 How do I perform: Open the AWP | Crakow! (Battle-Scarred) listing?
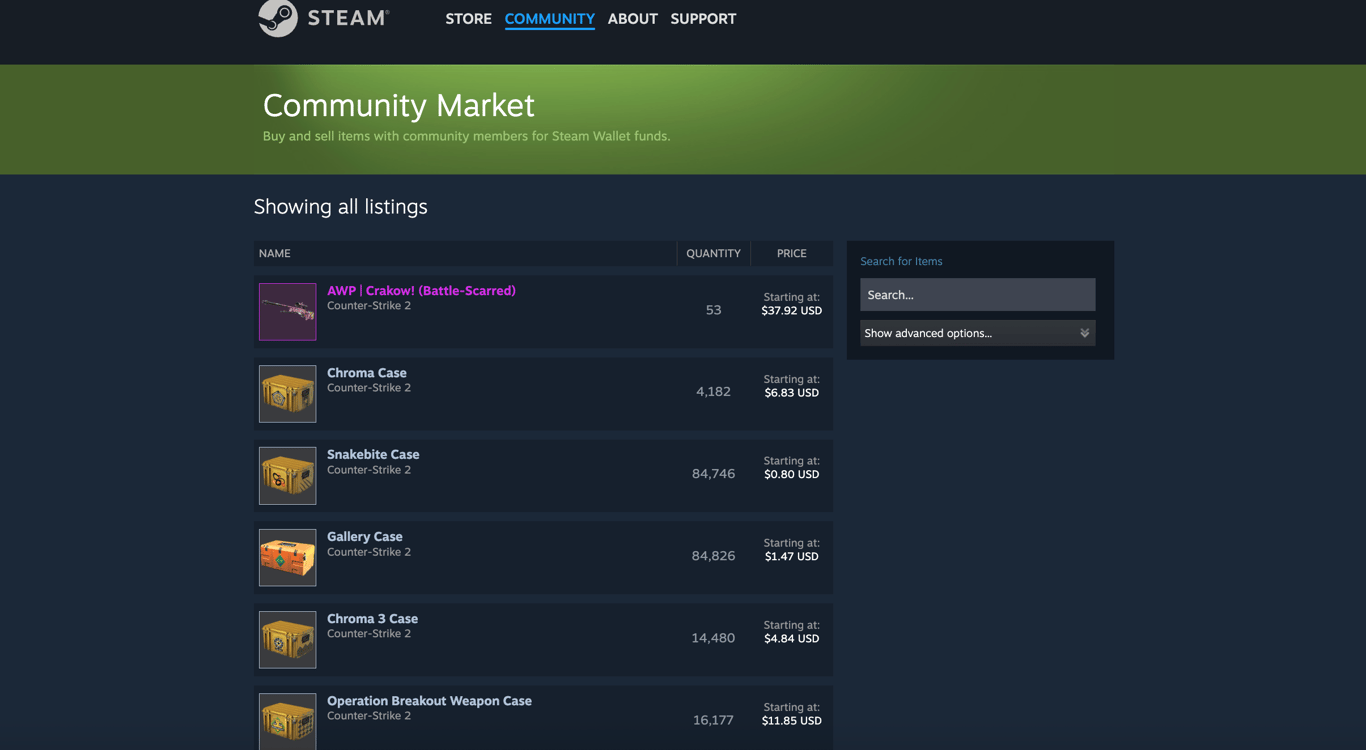pyautogui.click(x=421, y=291)
